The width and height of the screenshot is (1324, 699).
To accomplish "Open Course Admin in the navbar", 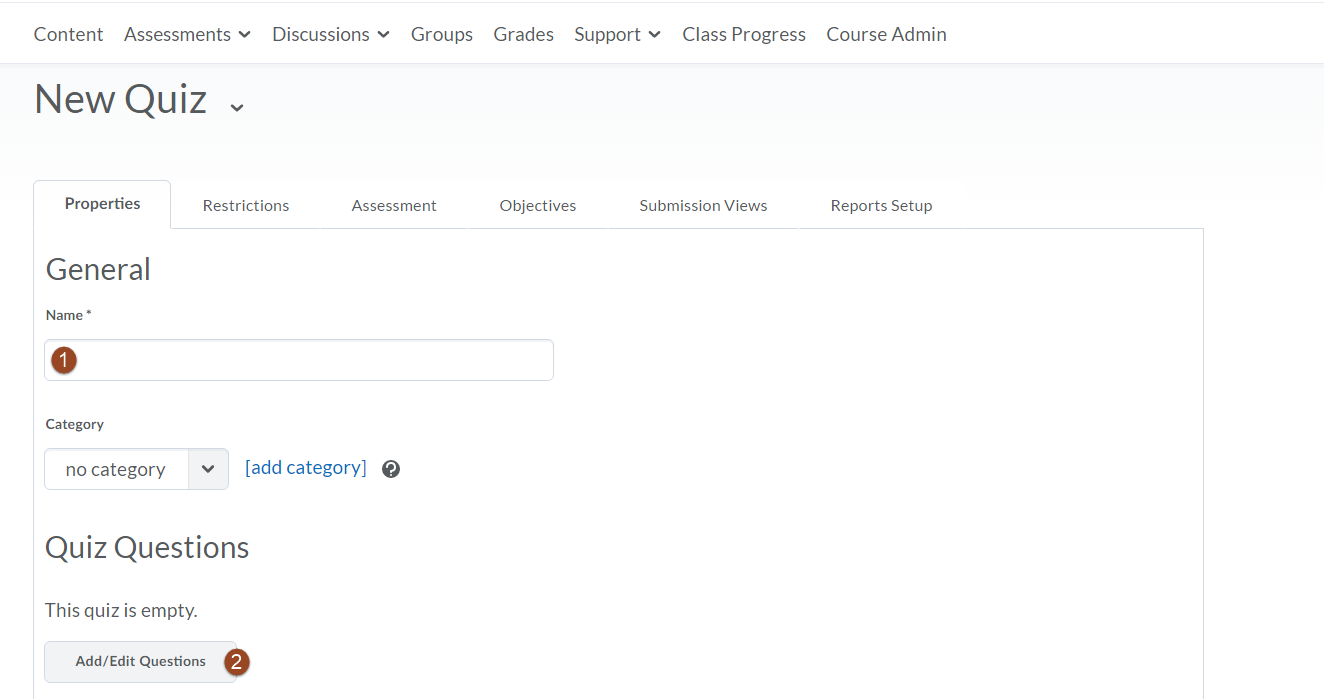I will [x=886, y=34].
